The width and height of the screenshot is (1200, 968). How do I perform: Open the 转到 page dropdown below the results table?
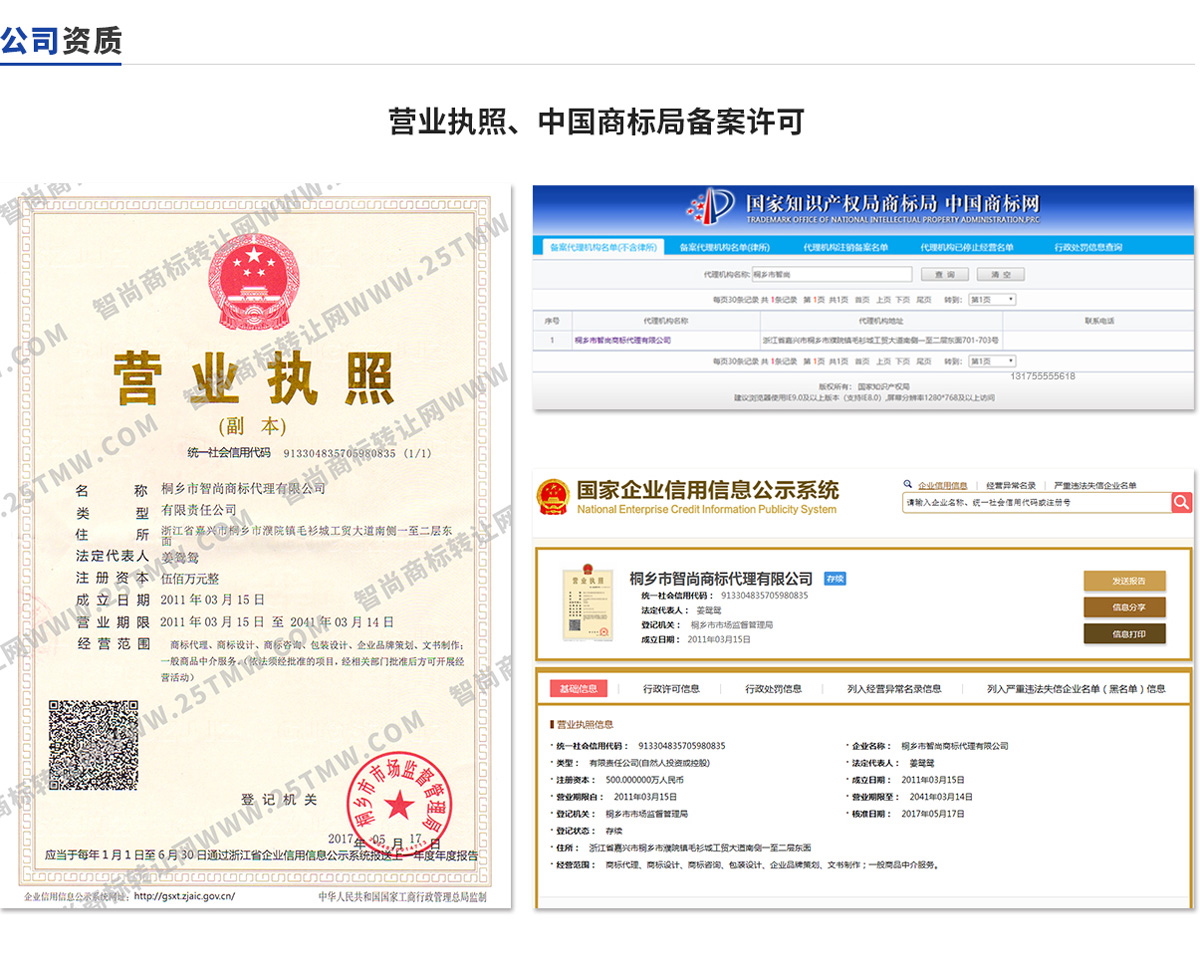993,361
